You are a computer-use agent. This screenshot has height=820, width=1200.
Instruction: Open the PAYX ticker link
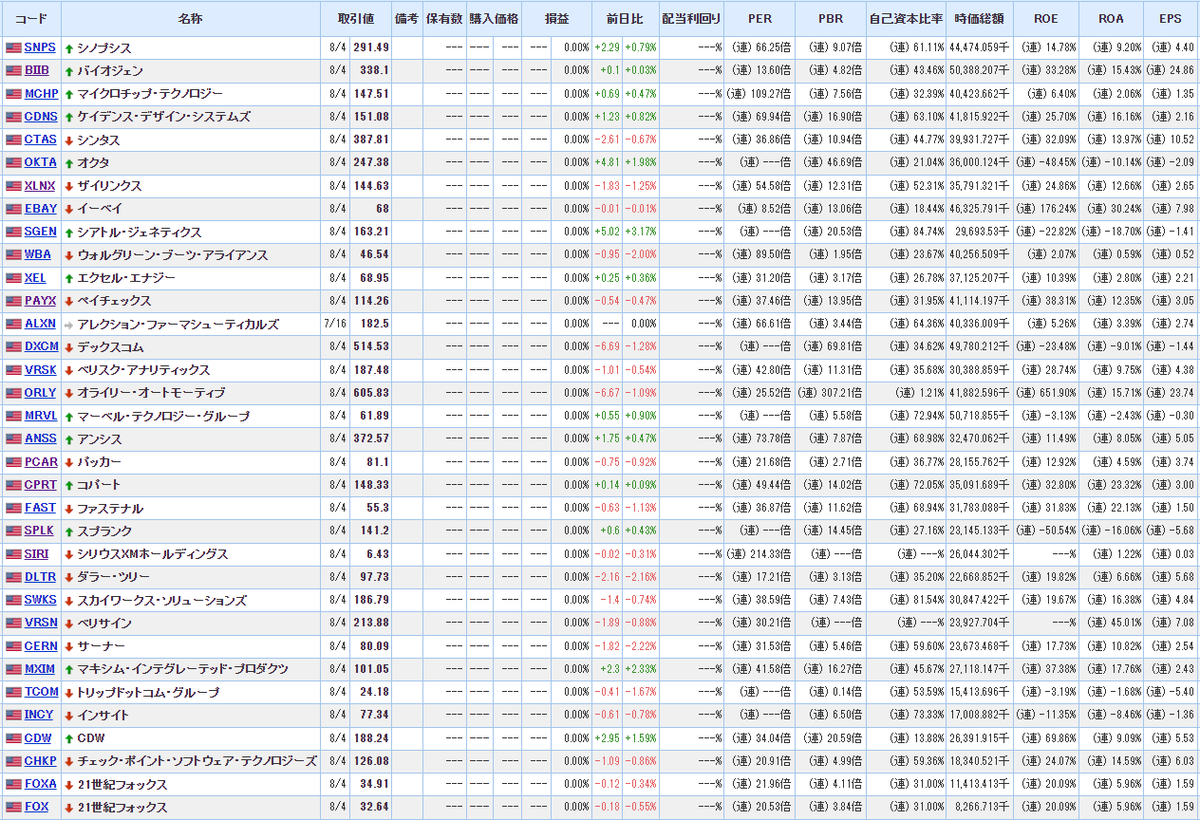pyautogui.click(x=41, y=301)
